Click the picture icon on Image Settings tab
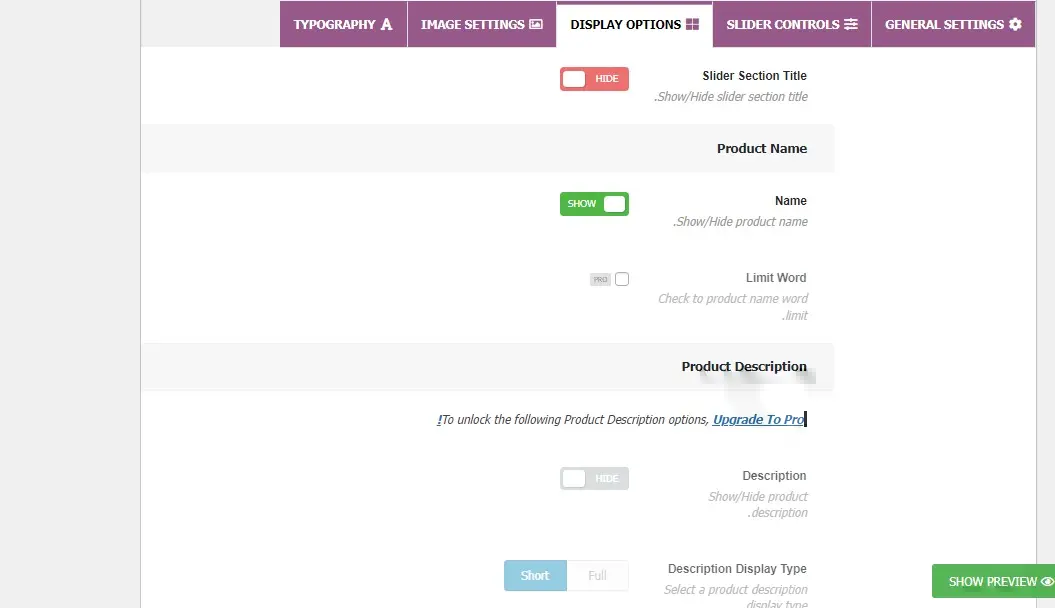 pos(536,24)
